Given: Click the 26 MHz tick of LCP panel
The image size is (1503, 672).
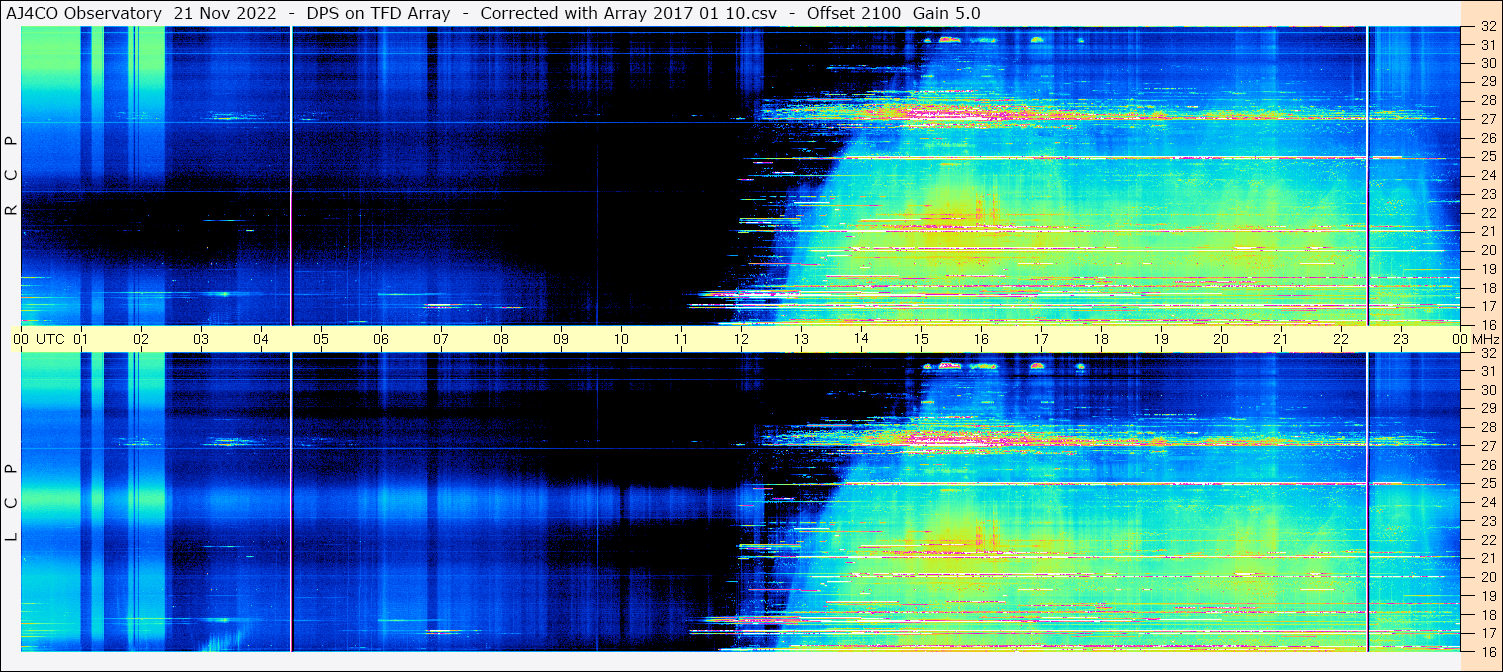Looking at the screenshot, I should pos(1487,465).
